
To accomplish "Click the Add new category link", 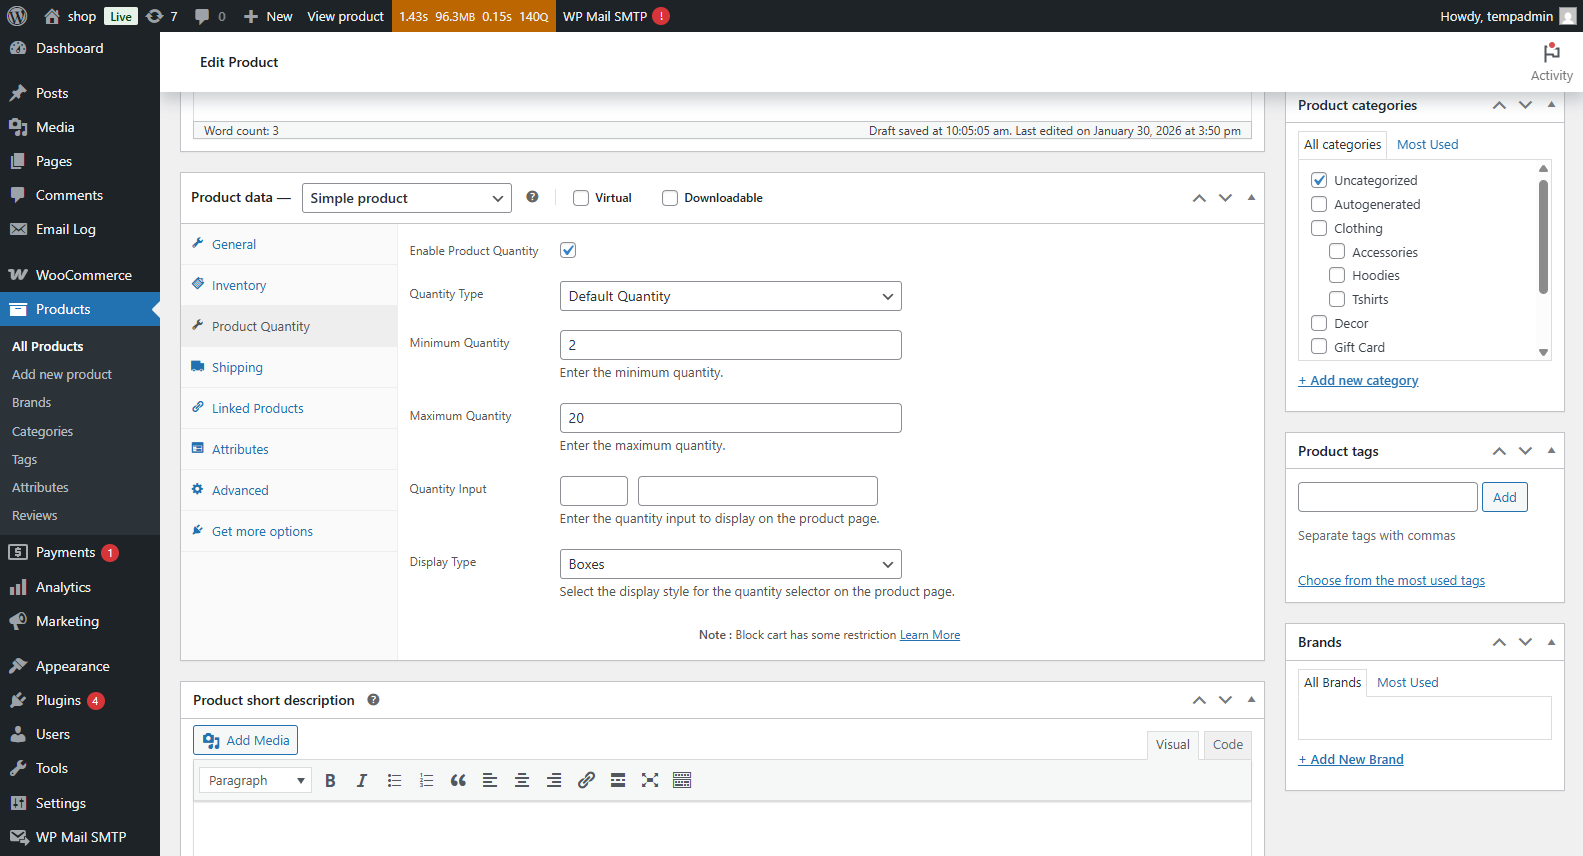I will tap(1358, 381).
